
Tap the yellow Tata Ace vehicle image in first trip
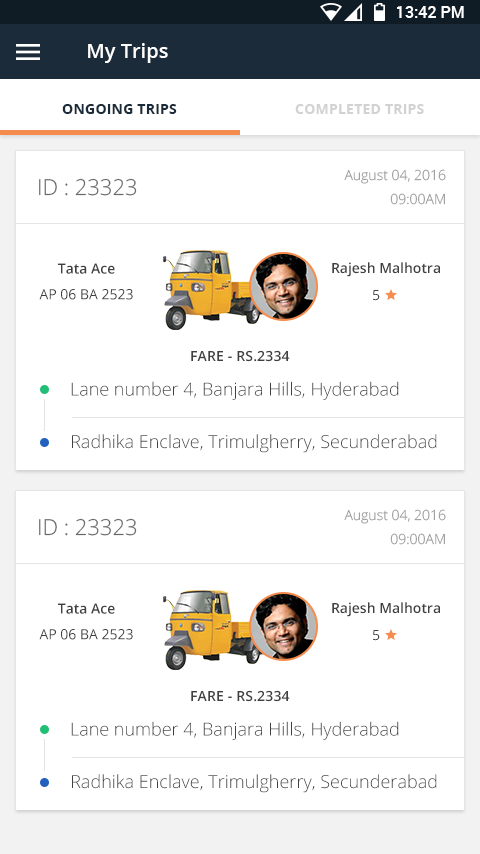click(x=211, y=289)
